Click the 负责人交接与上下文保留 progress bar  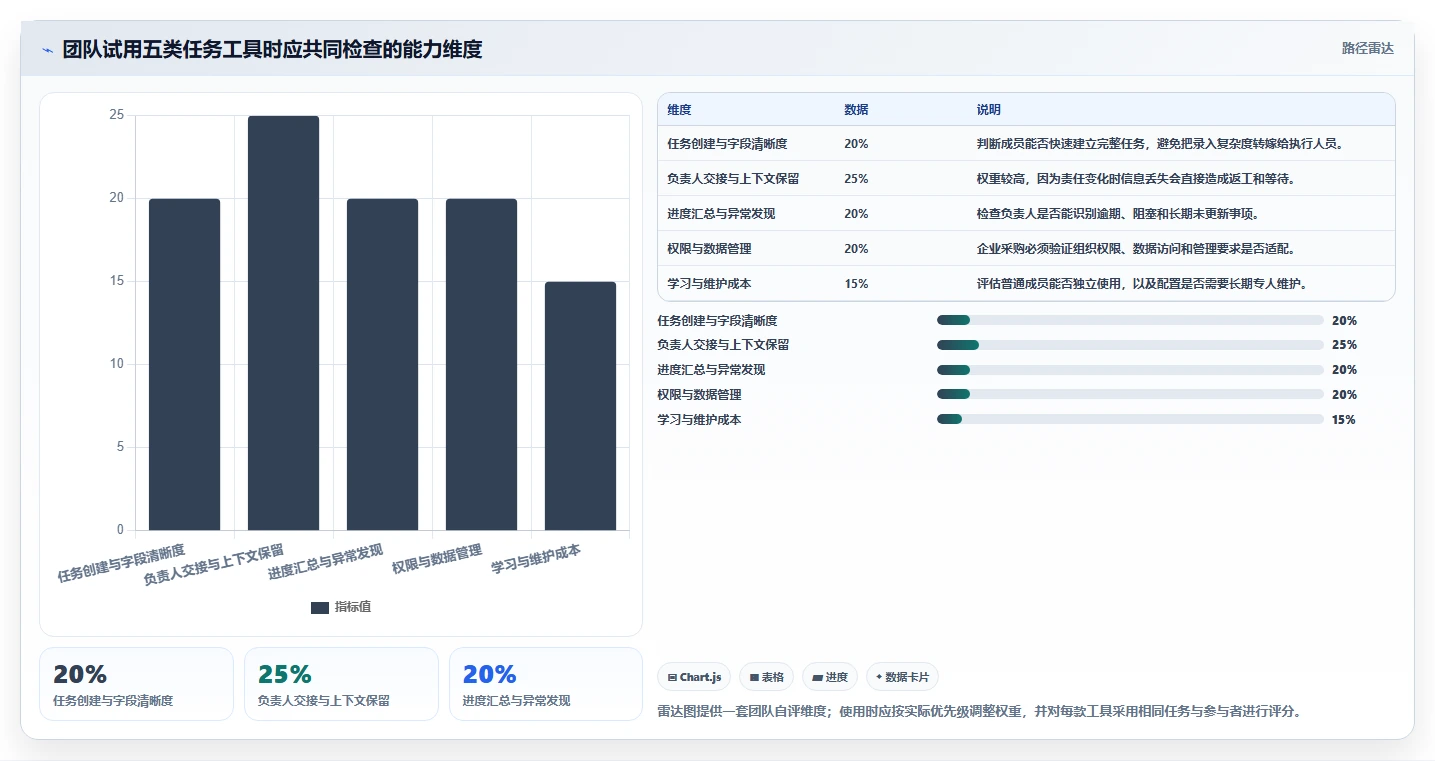(x=1130, y=345)
